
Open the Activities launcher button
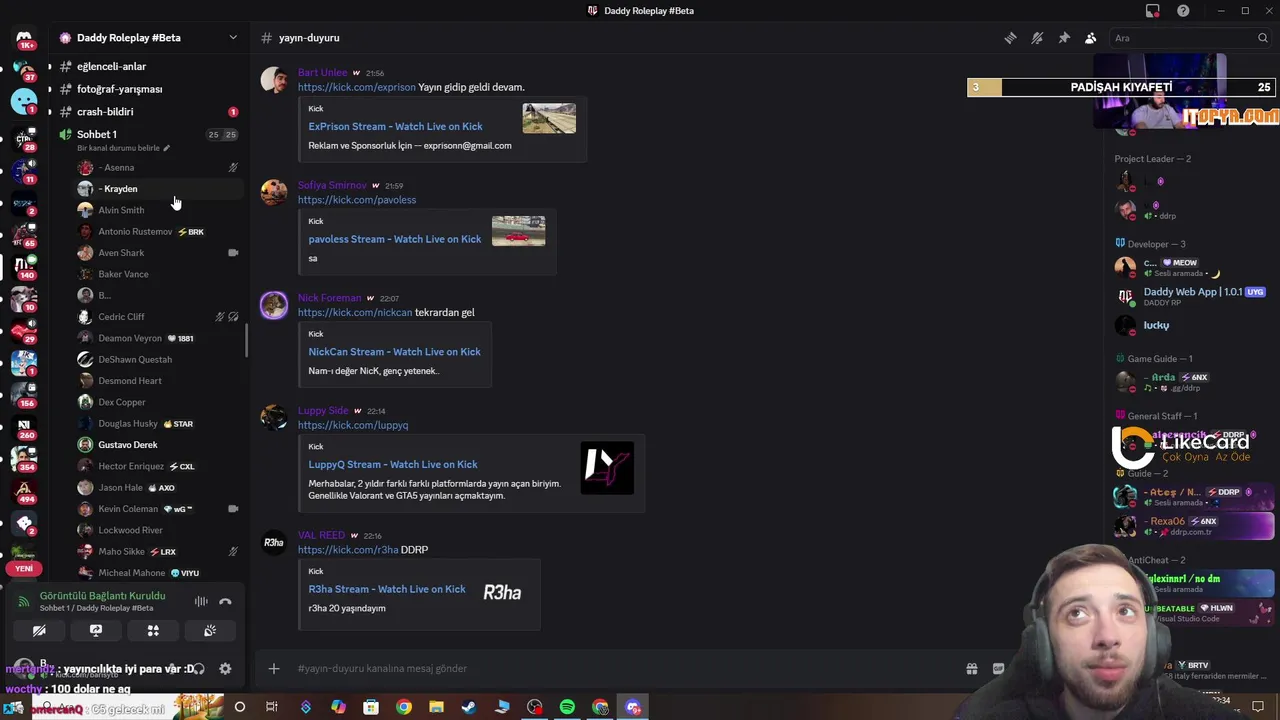pos(153,631)
